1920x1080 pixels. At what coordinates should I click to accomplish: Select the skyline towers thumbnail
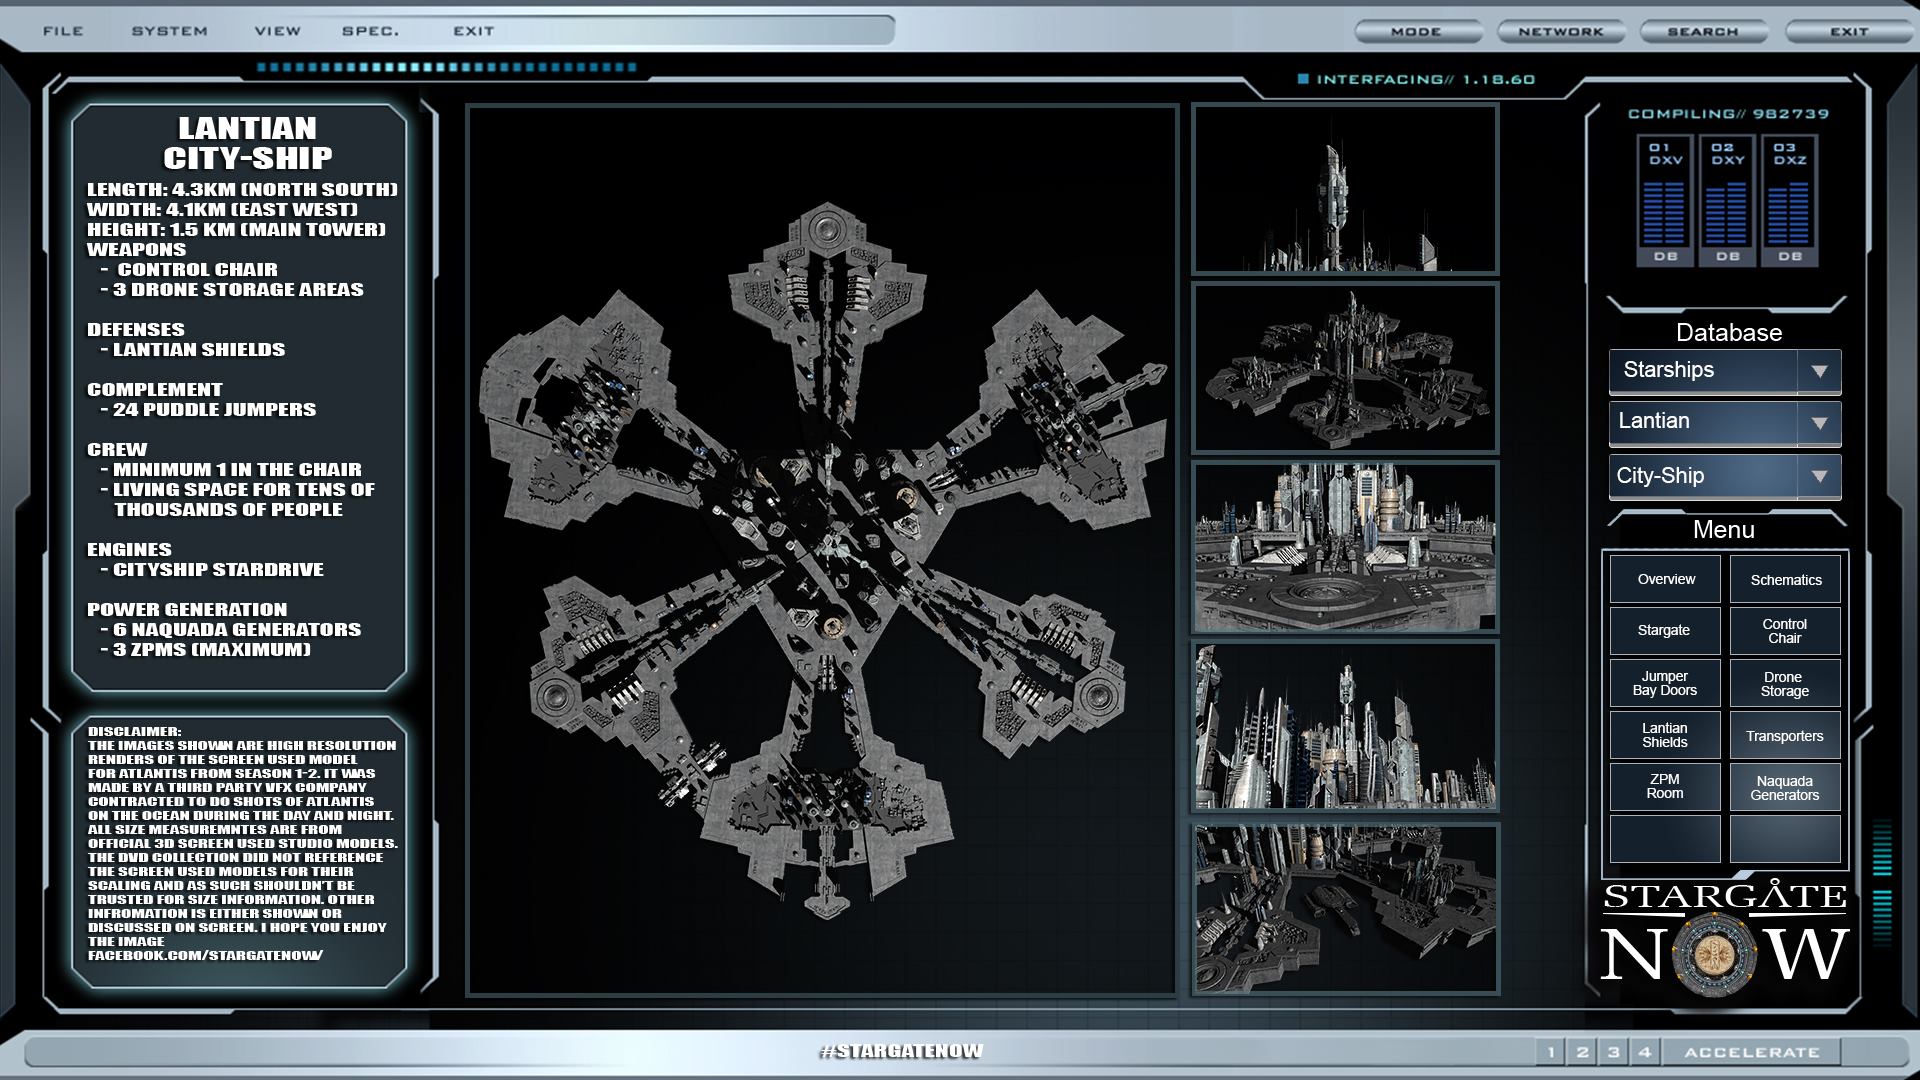coord(1345,726)
